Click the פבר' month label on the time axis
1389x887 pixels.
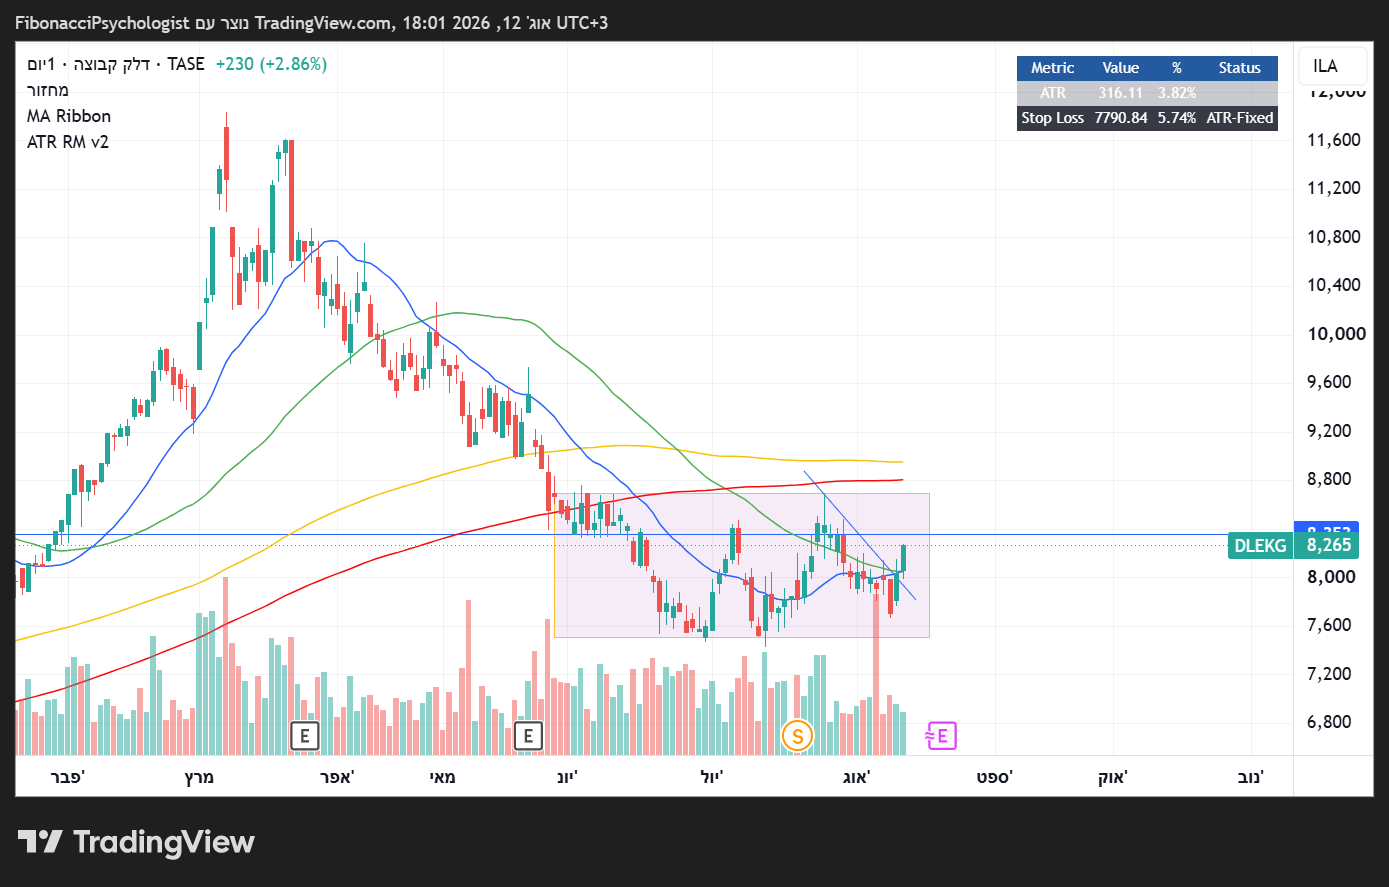pyautogui.click(x=68, y=777)
